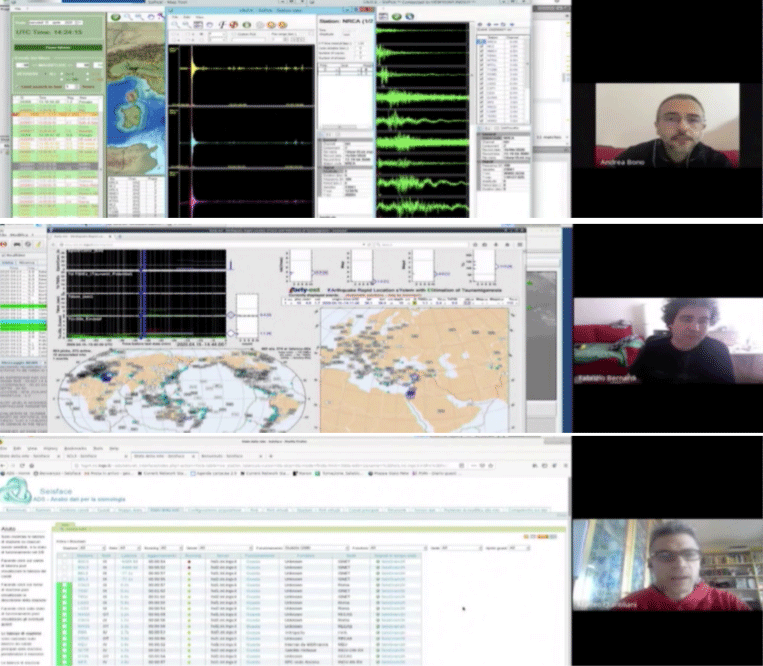This screenshot has width=763, height=666.
Task: Click the Seisface knot logo
Action: click(x=16, y=491)
